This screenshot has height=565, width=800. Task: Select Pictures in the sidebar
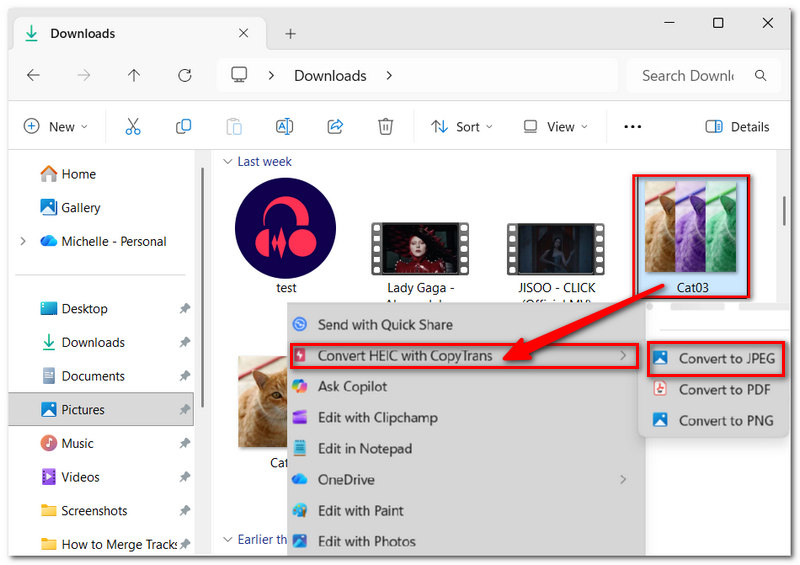click(101, 409)
